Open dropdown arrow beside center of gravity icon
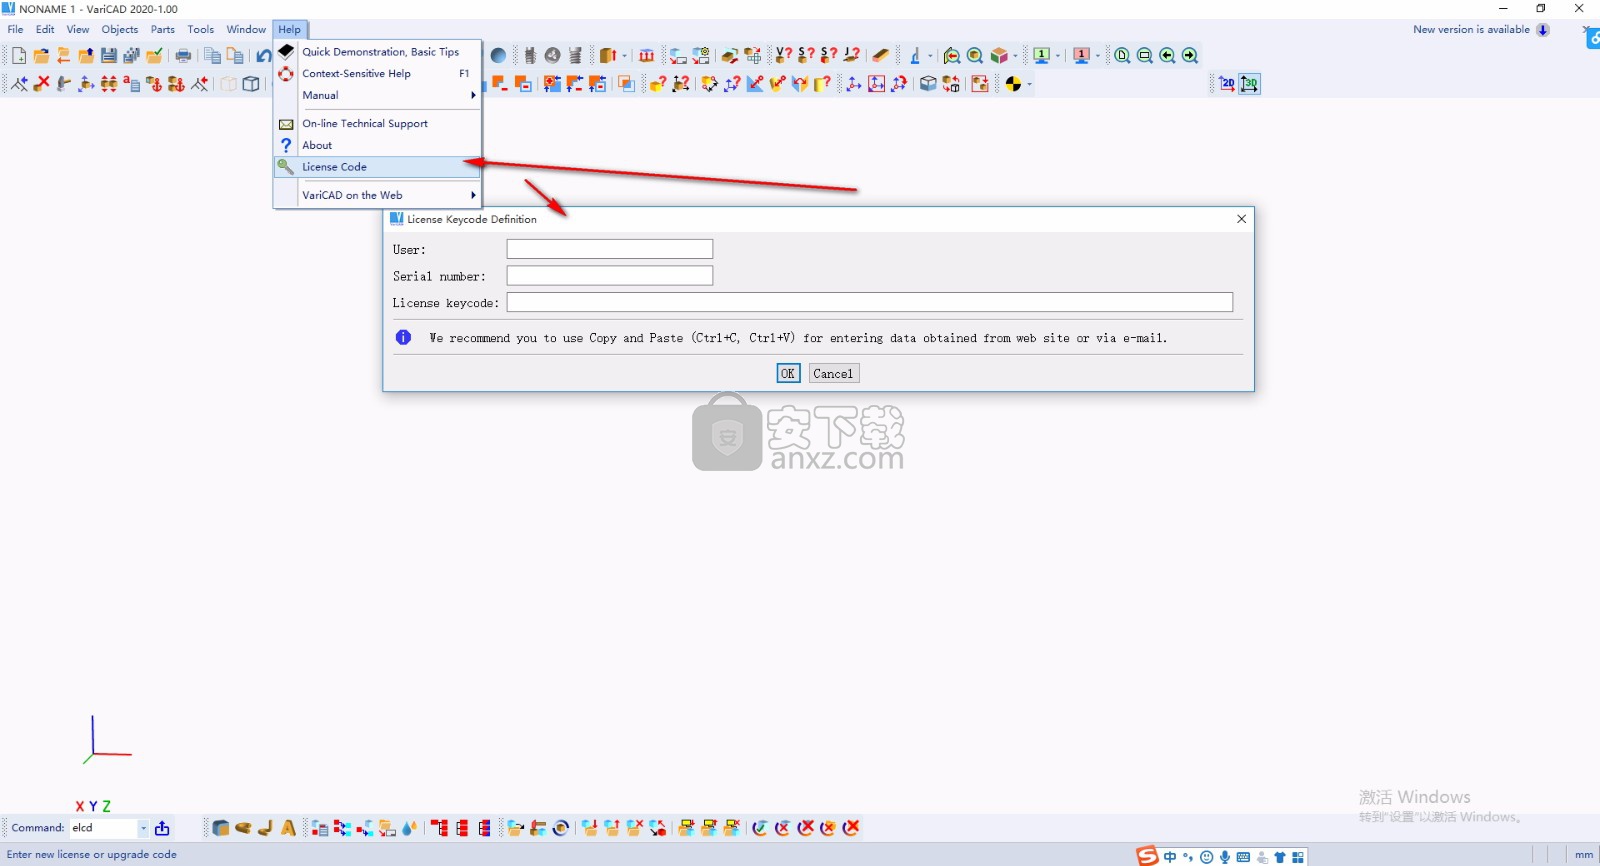1600x866 pixels. click(1029, 84)
